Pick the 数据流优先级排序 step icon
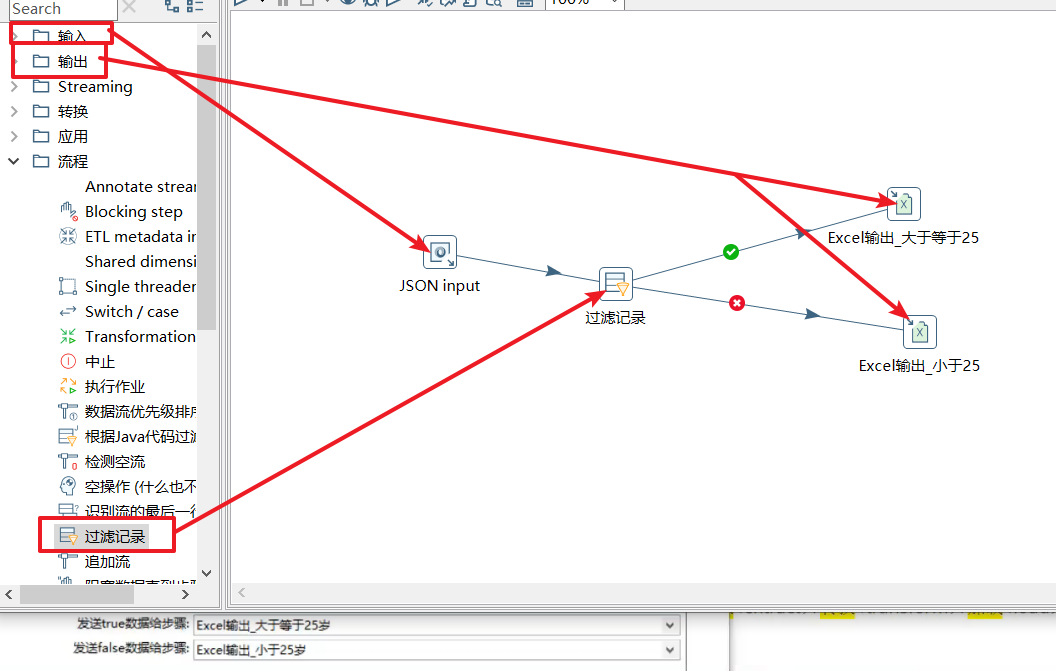The image size is (1056, 671). tap(68, 411)
